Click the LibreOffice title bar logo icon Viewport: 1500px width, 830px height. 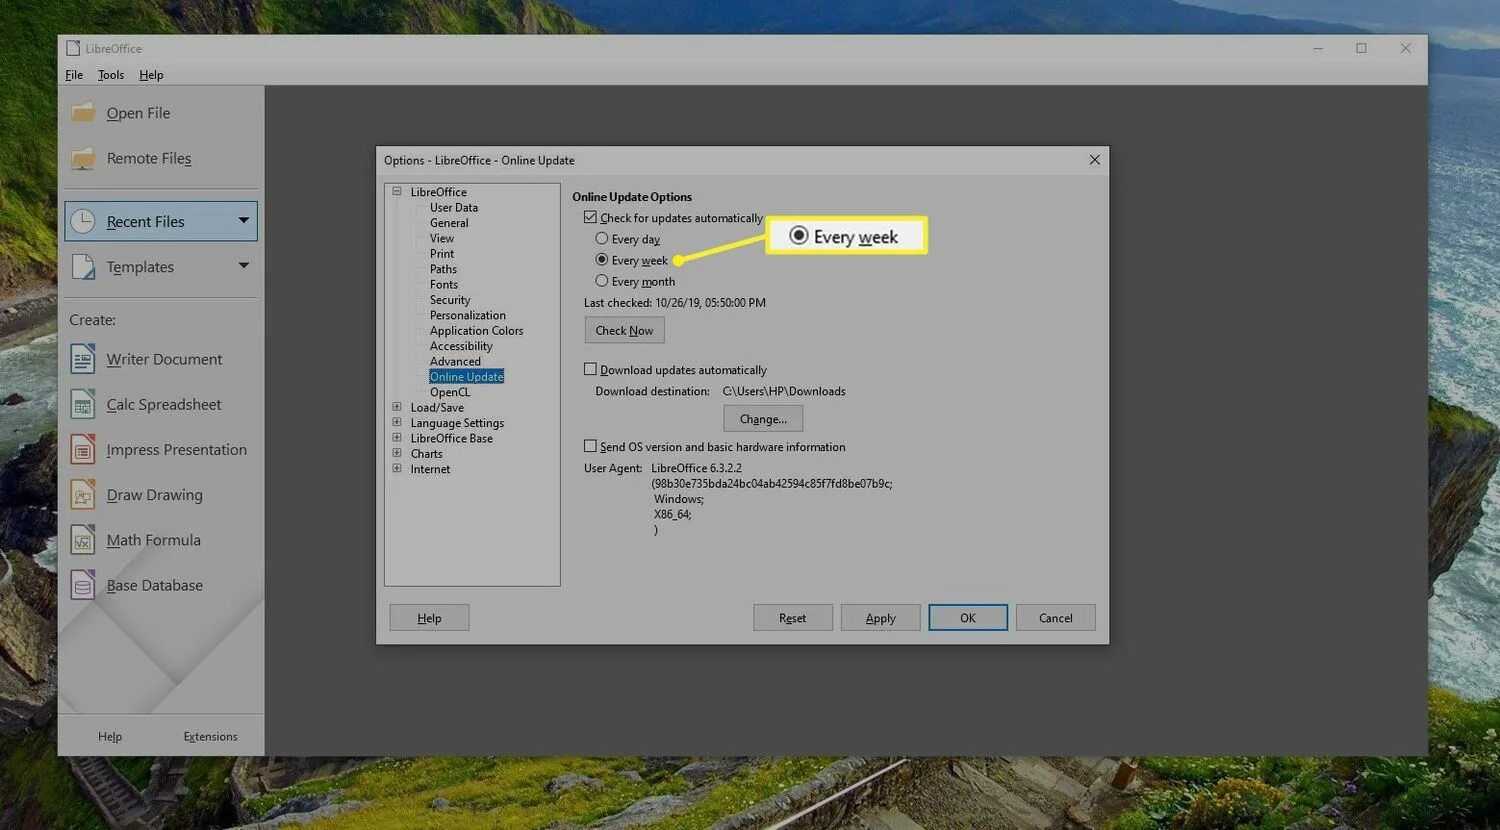click(73, 48)
